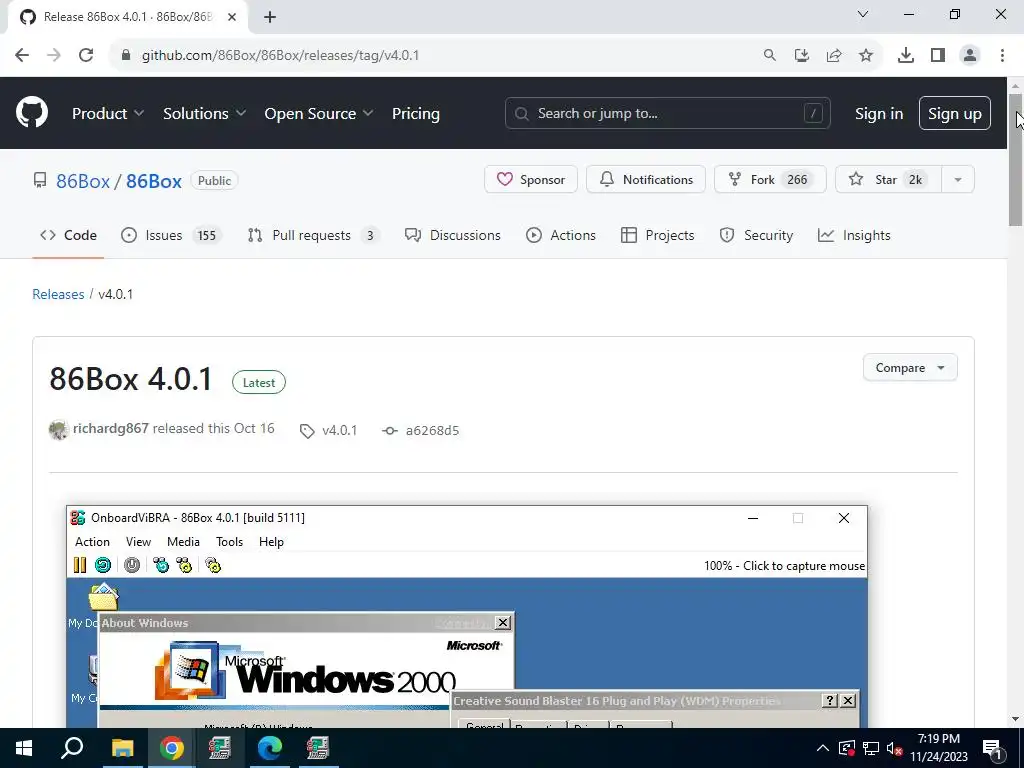
Task: Open Chrome three-dot menu
Action: [1002, 55]
